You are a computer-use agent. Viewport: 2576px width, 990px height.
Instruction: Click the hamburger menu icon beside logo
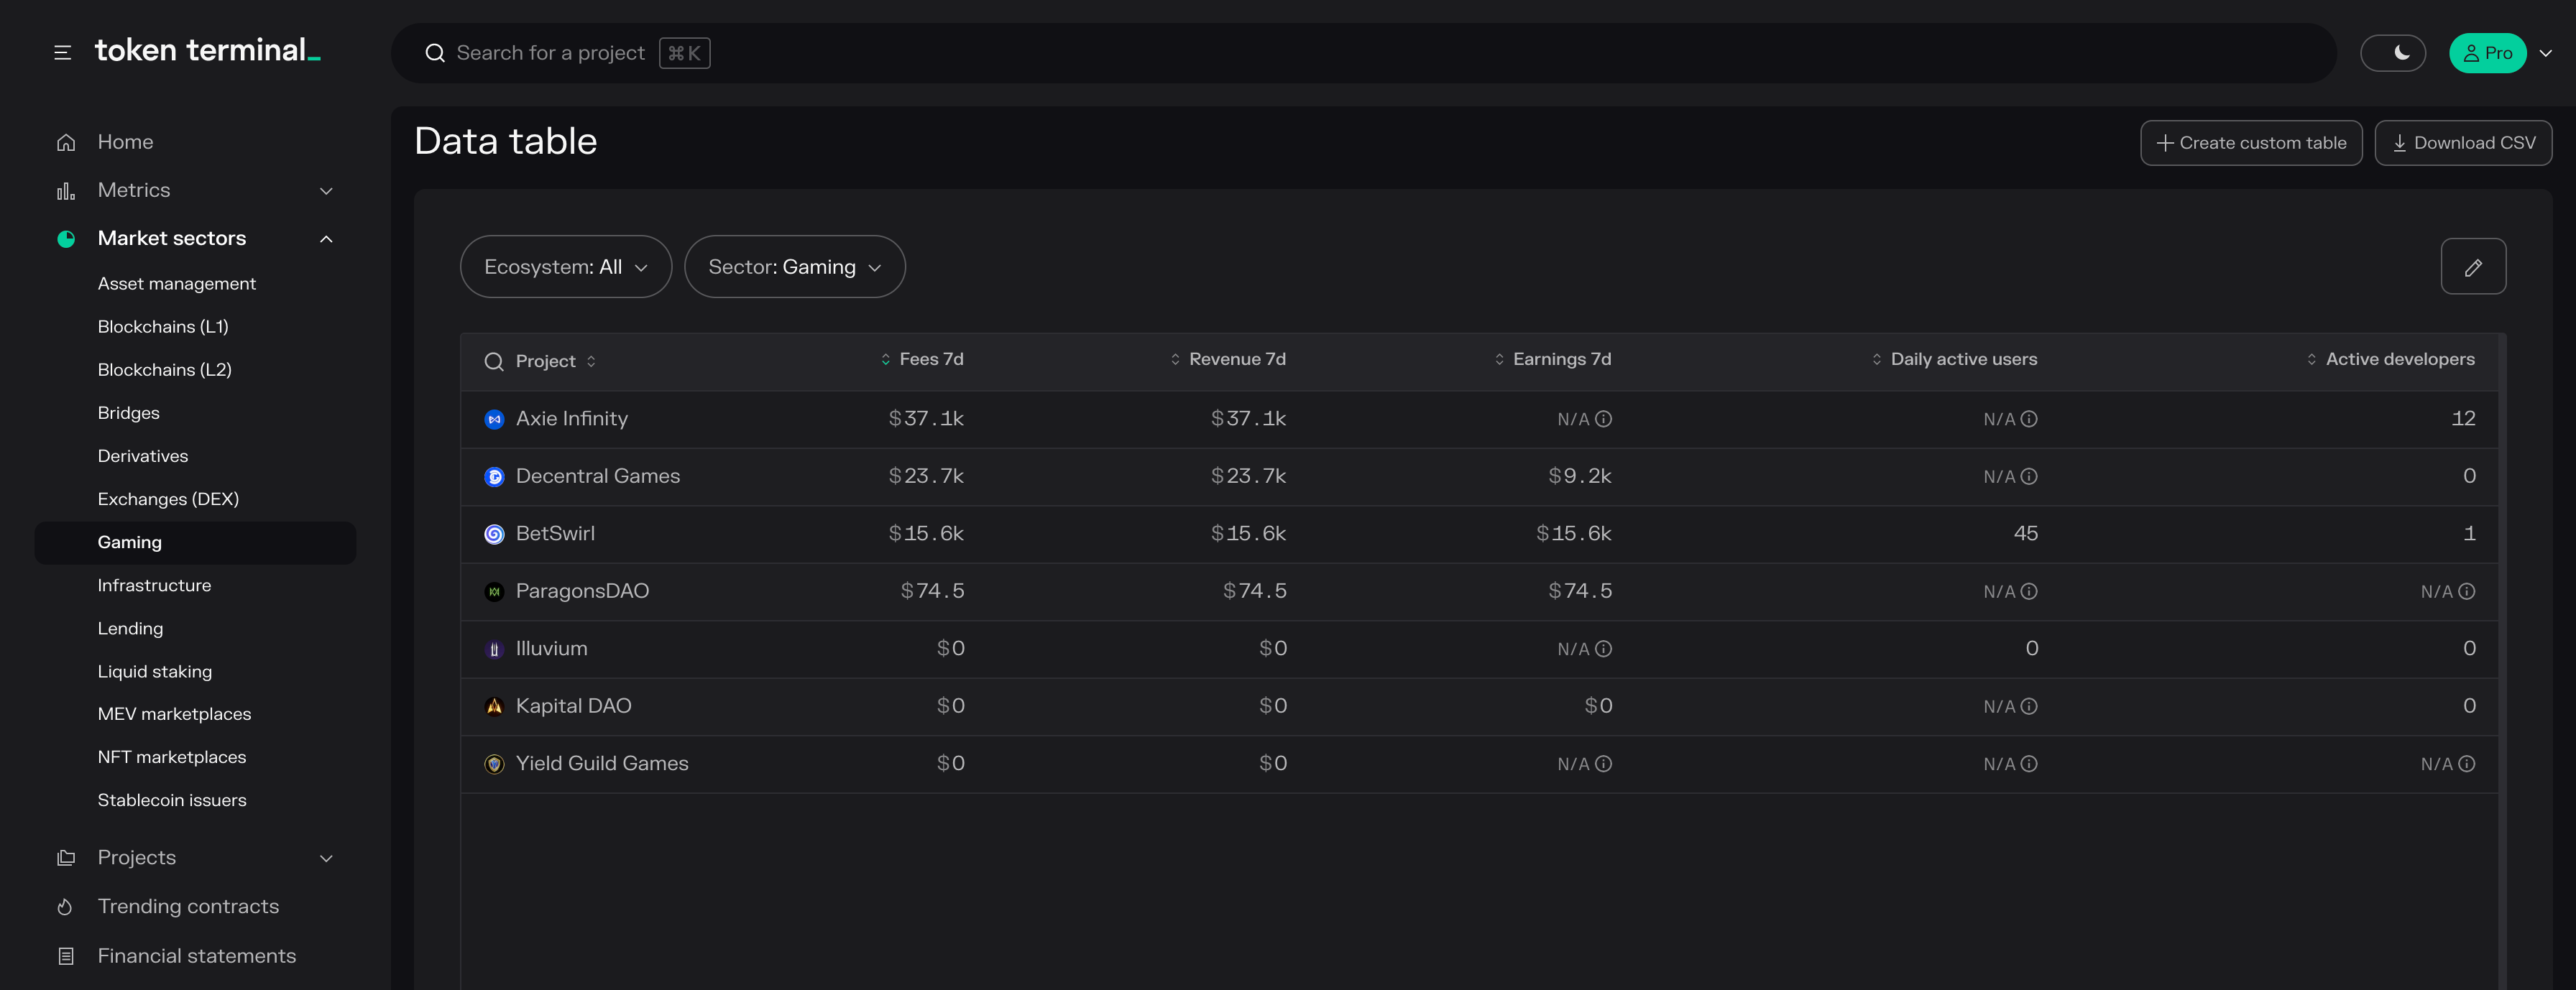(x=62, y=53)
